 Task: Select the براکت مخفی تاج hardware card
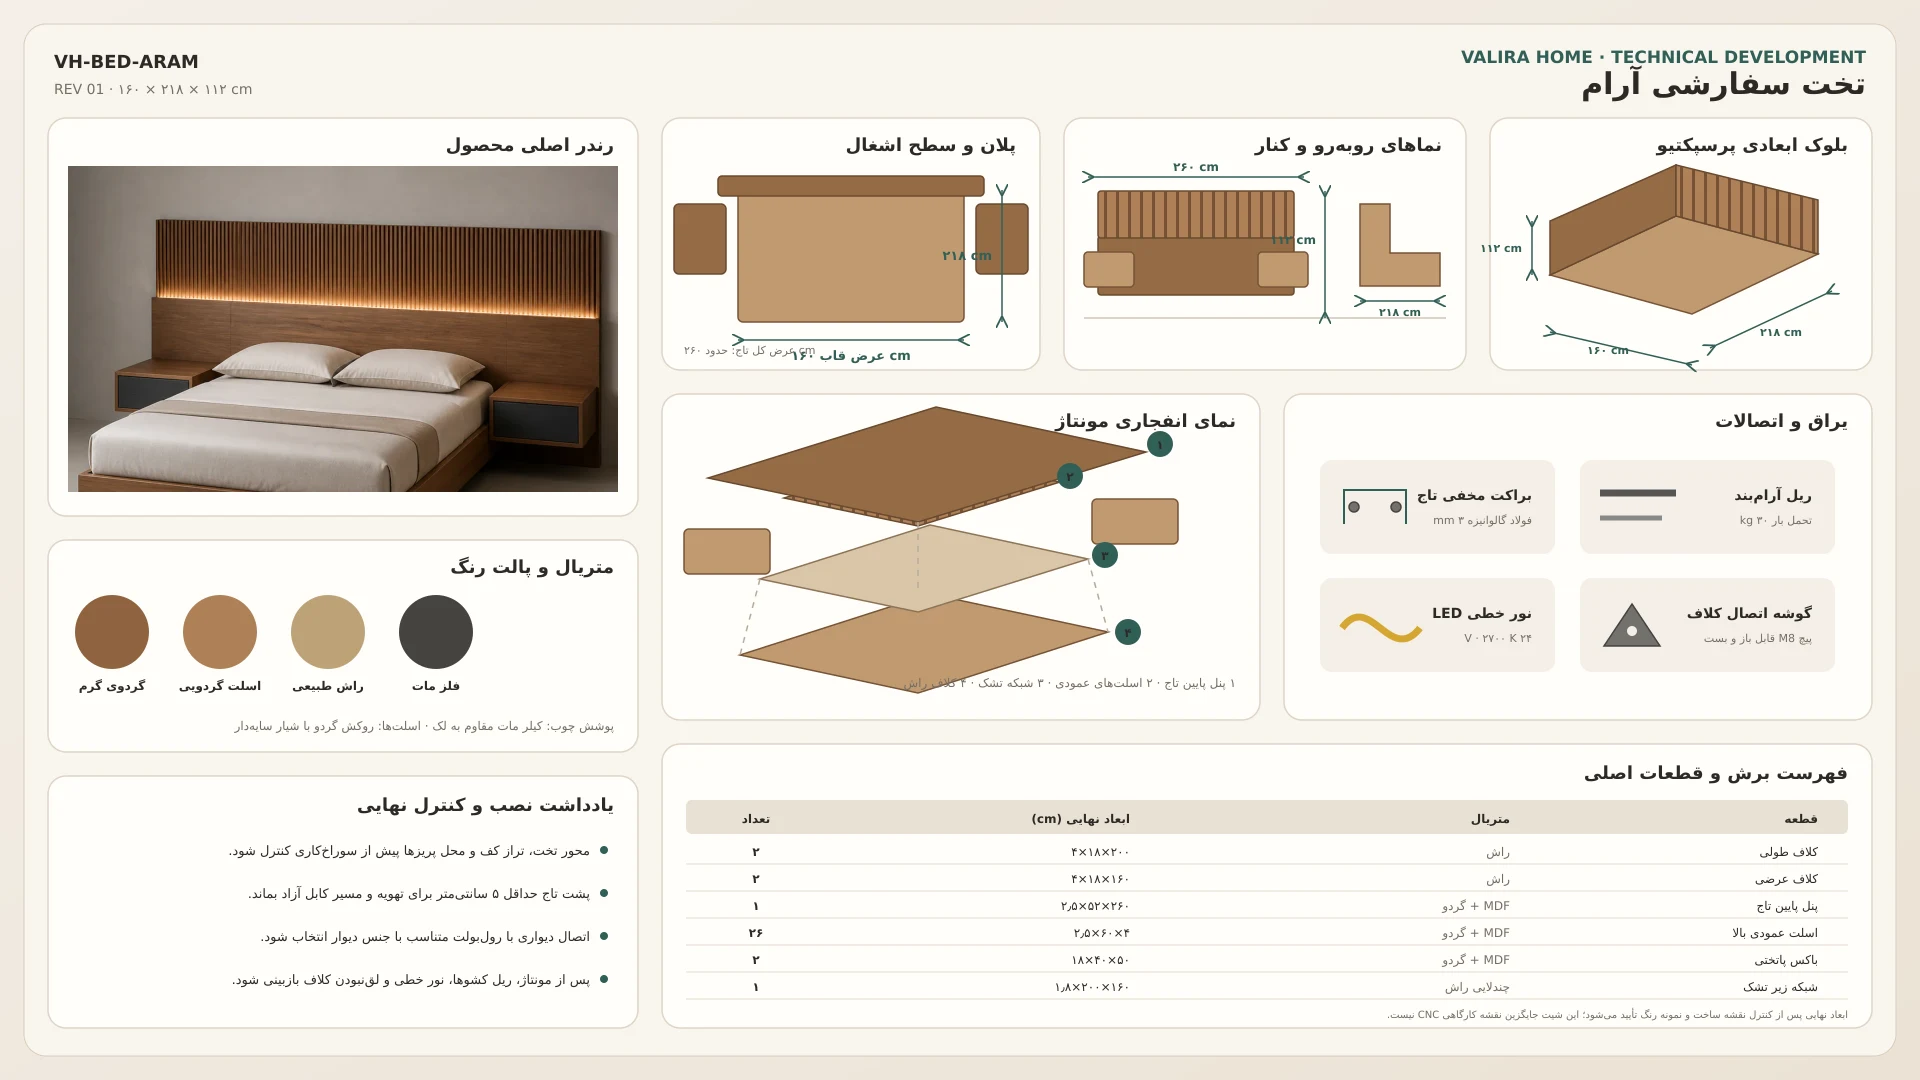click(x=1437, y=507)
